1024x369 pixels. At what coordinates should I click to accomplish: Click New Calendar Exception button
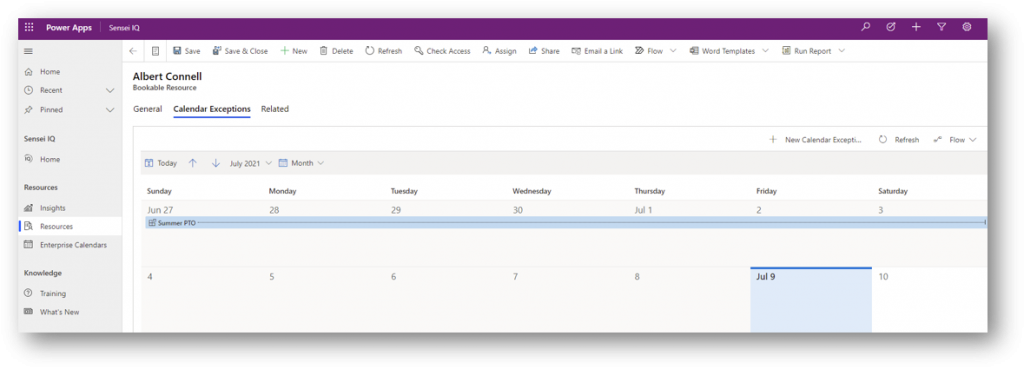(816, 140)
